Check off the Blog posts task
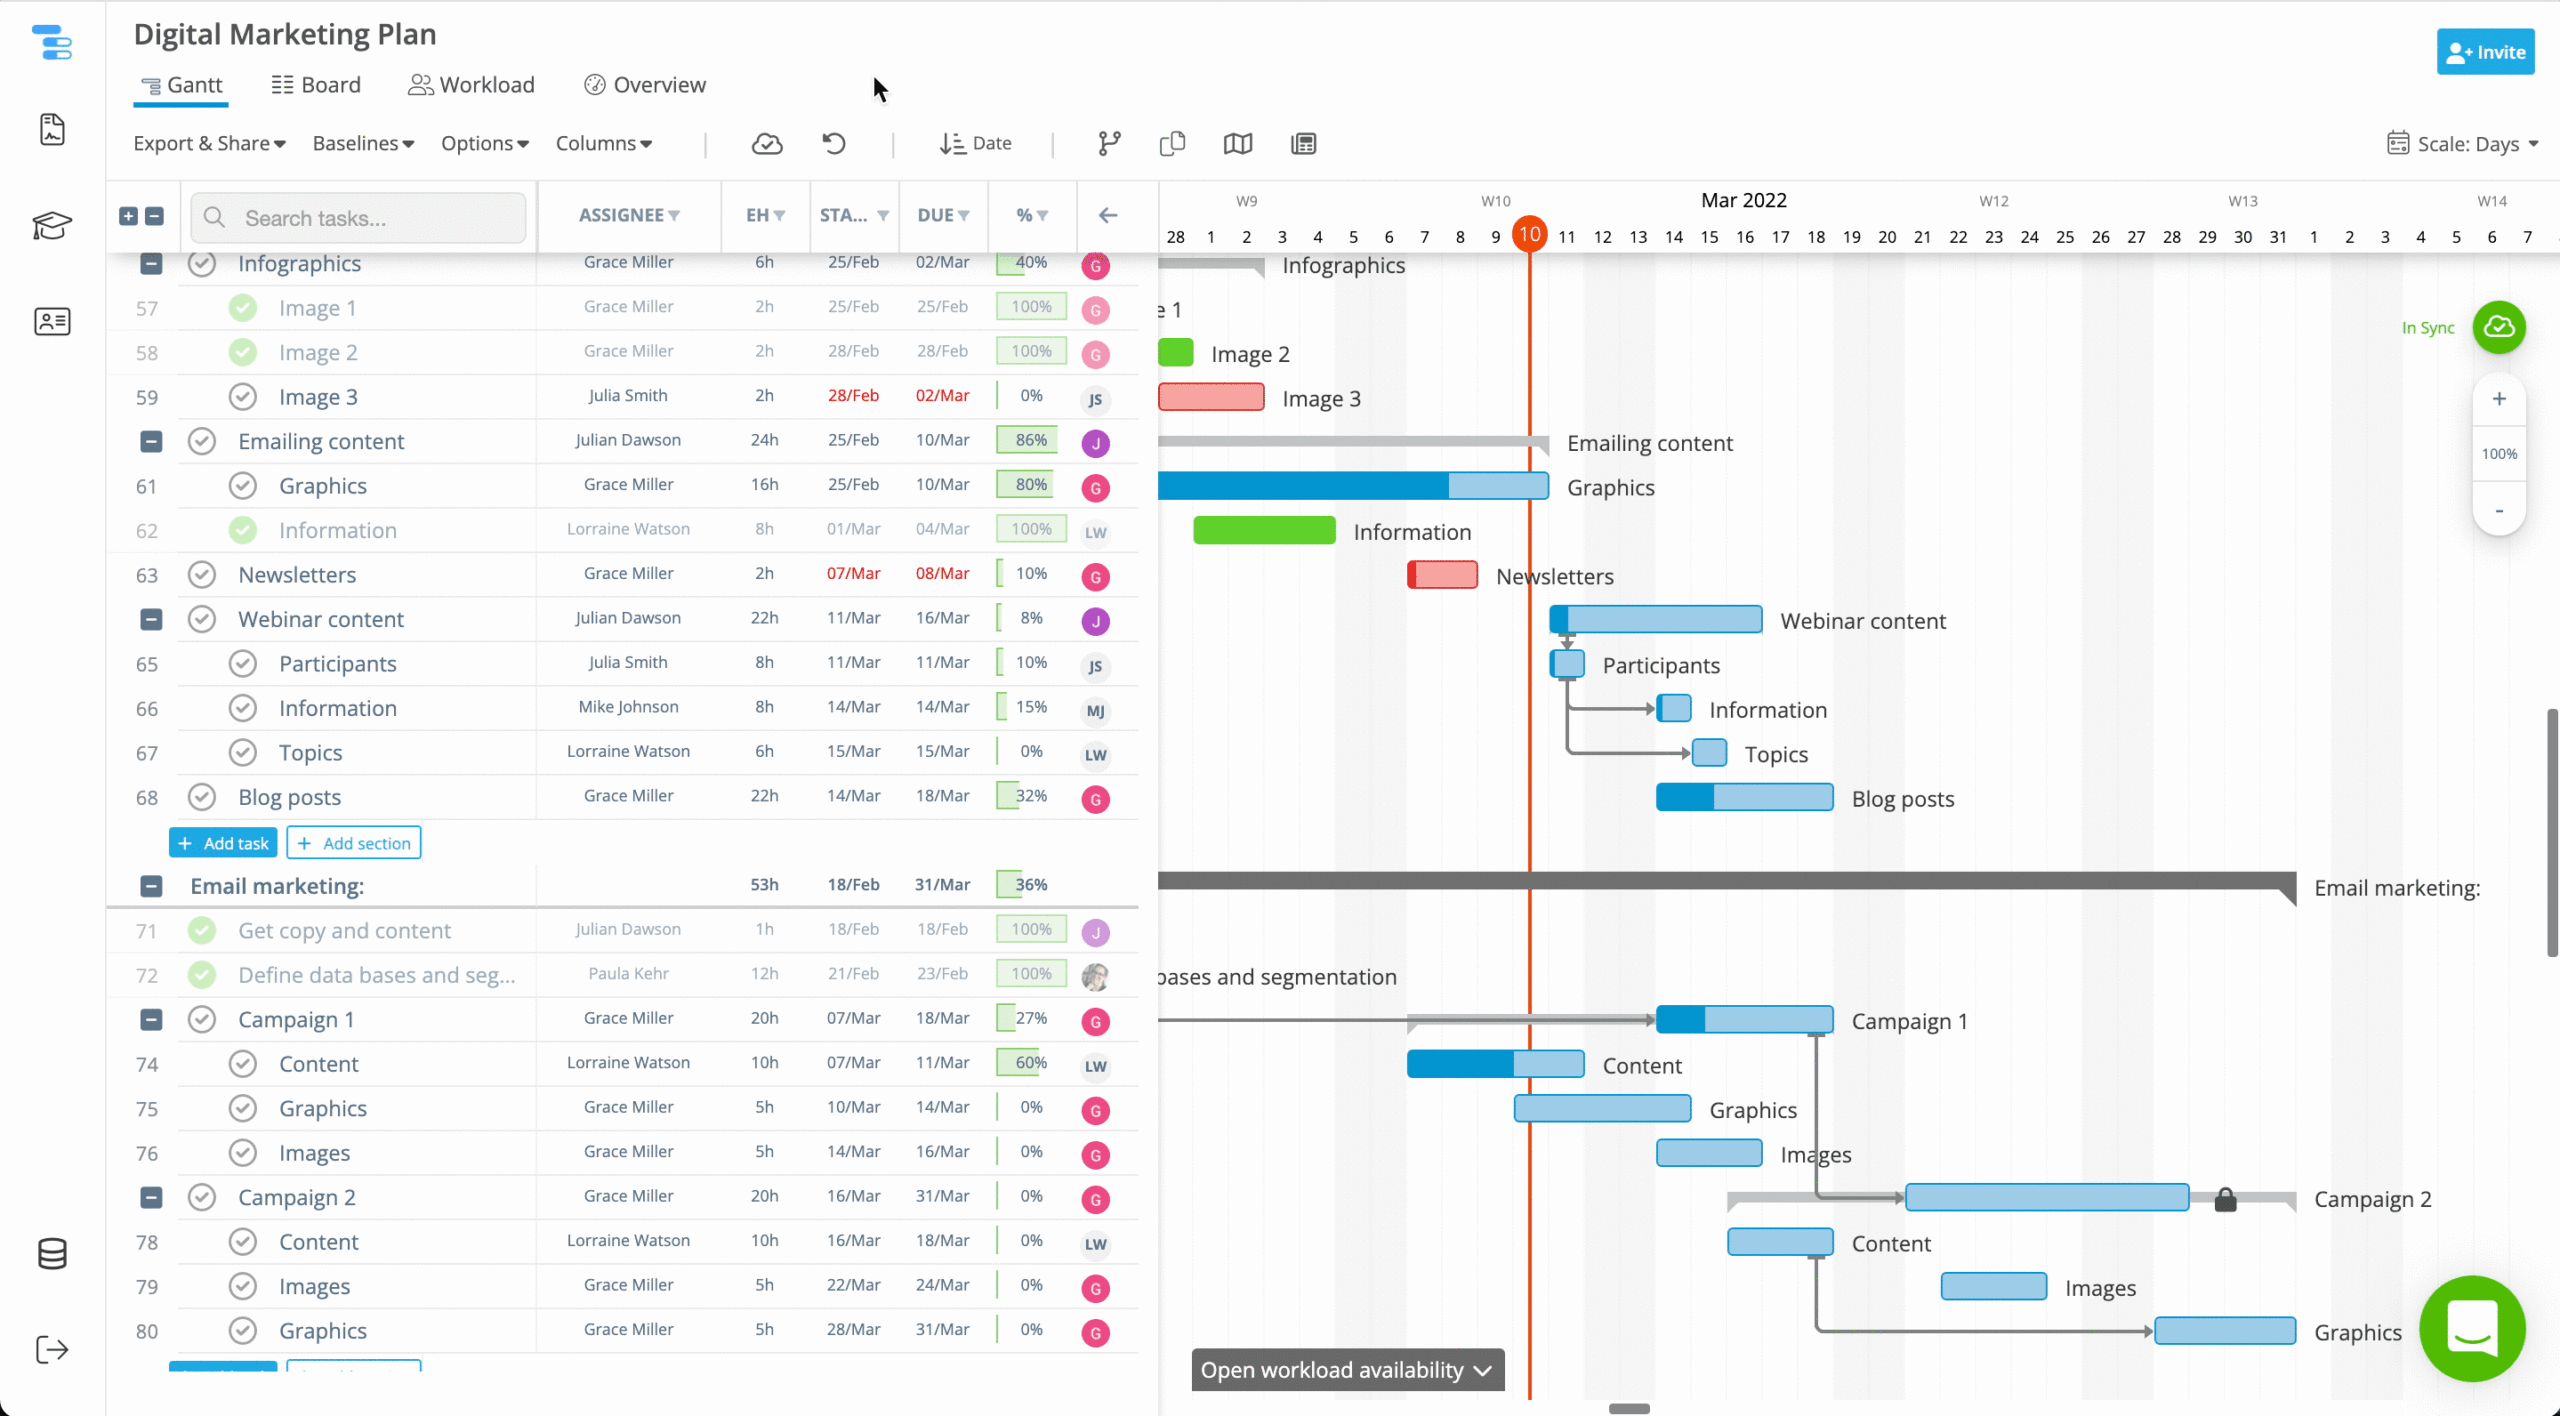 point(201,797)
